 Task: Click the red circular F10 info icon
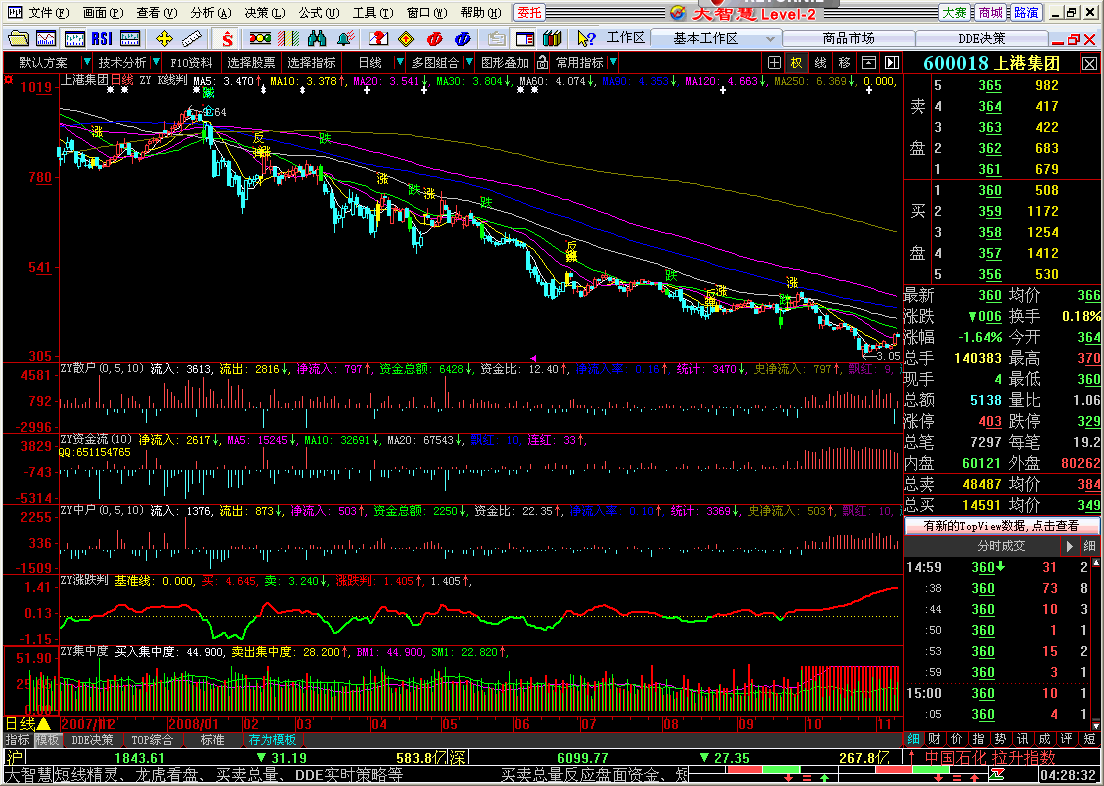pyautogui.click(x=434, y=38)
